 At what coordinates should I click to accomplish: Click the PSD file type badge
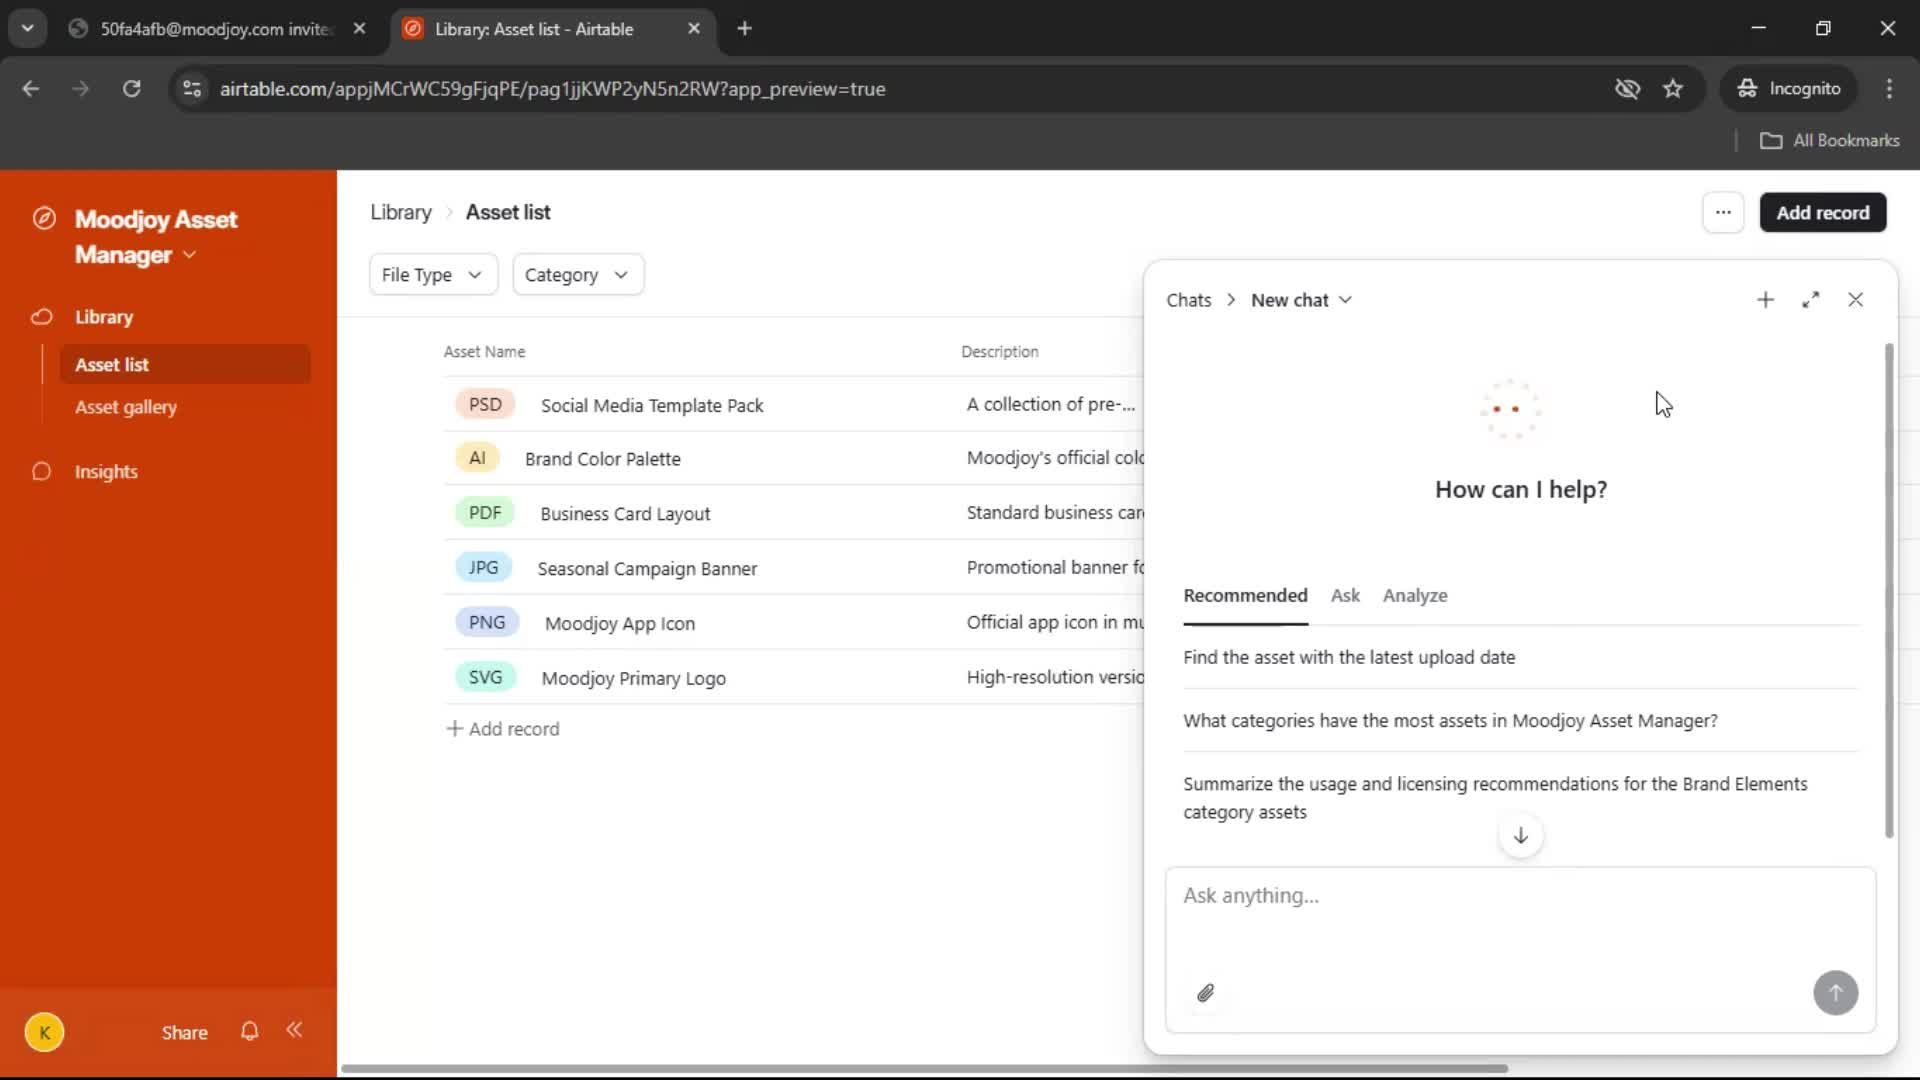tap(485, 404)
